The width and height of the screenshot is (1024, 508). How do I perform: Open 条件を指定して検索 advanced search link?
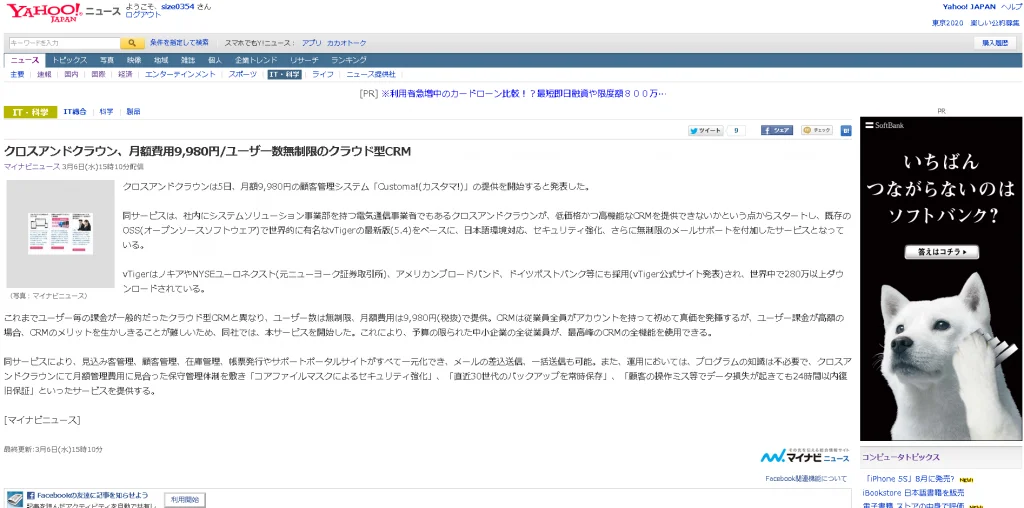pos(179,42)
